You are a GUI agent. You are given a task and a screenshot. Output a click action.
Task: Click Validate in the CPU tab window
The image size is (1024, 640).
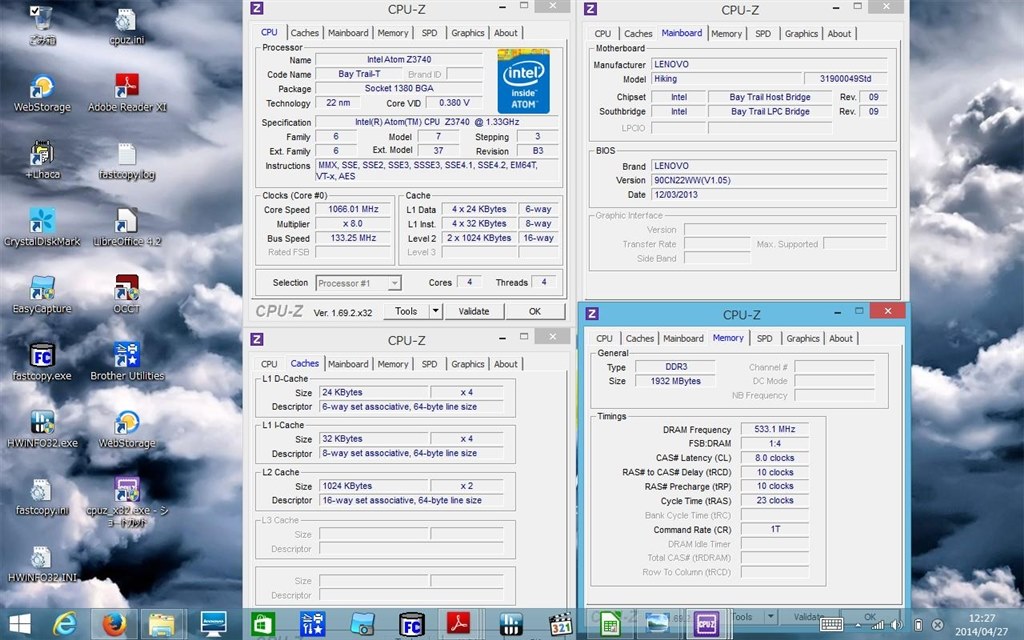[473, 311]
